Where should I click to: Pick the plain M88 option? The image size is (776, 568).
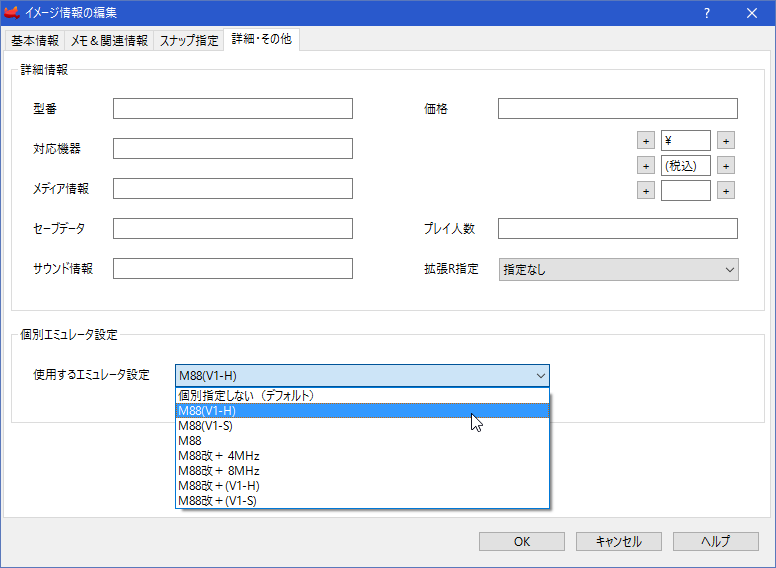(190, 440)
